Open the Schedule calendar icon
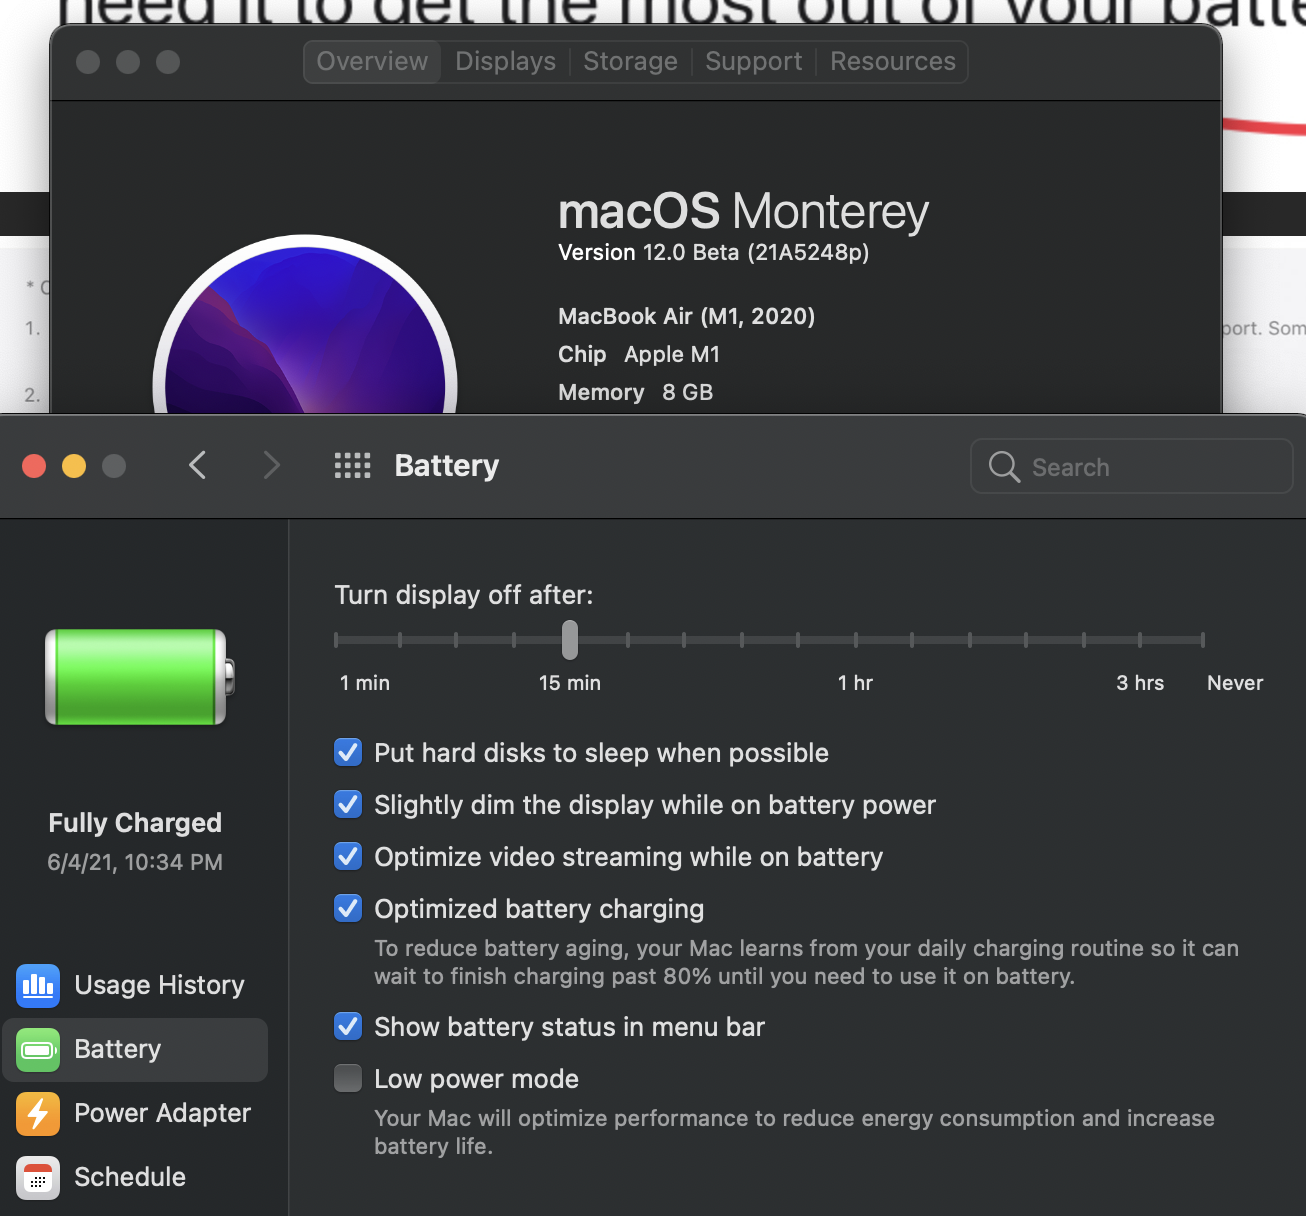The width and height of the screenshot is (1306, 1216). click(38, 1177)
